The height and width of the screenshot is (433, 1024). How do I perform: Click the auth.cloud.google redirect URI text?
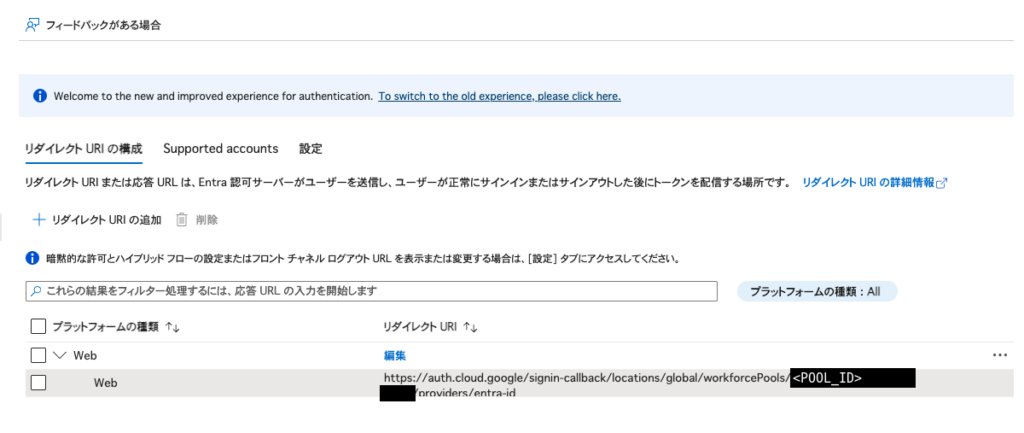coord(586,377)
